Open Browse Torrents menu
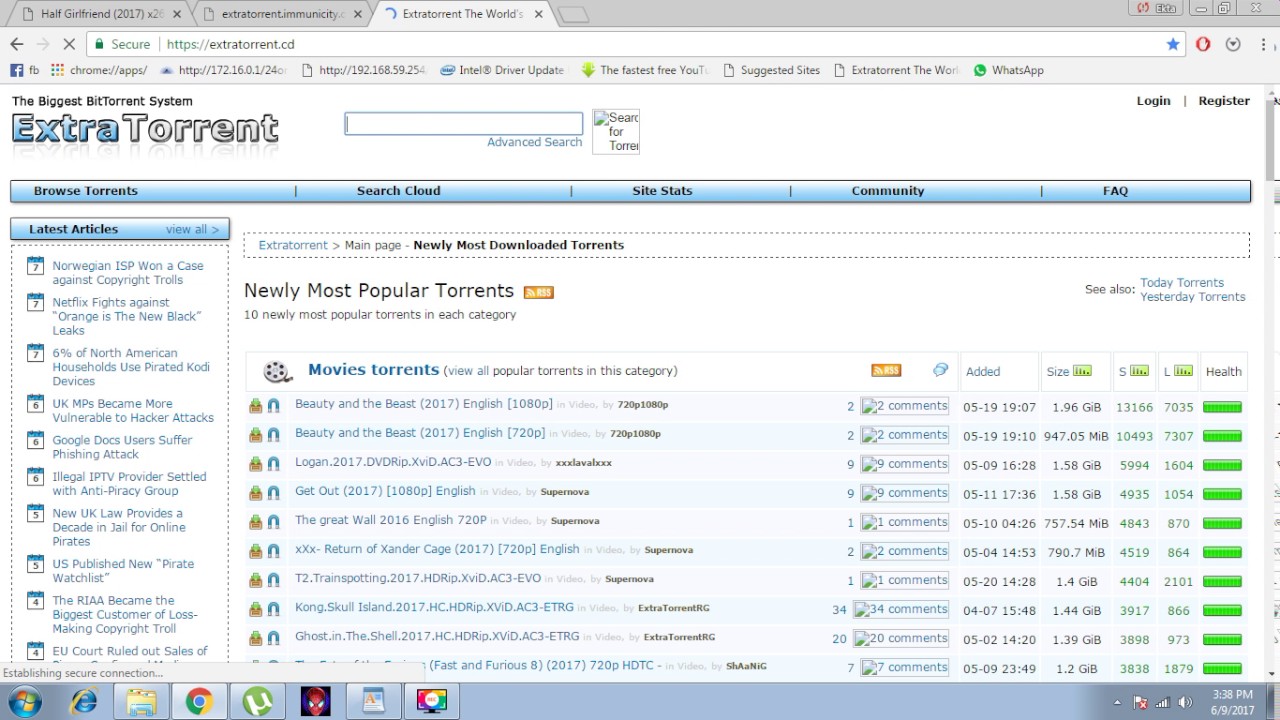 click(x=86, y=191)
